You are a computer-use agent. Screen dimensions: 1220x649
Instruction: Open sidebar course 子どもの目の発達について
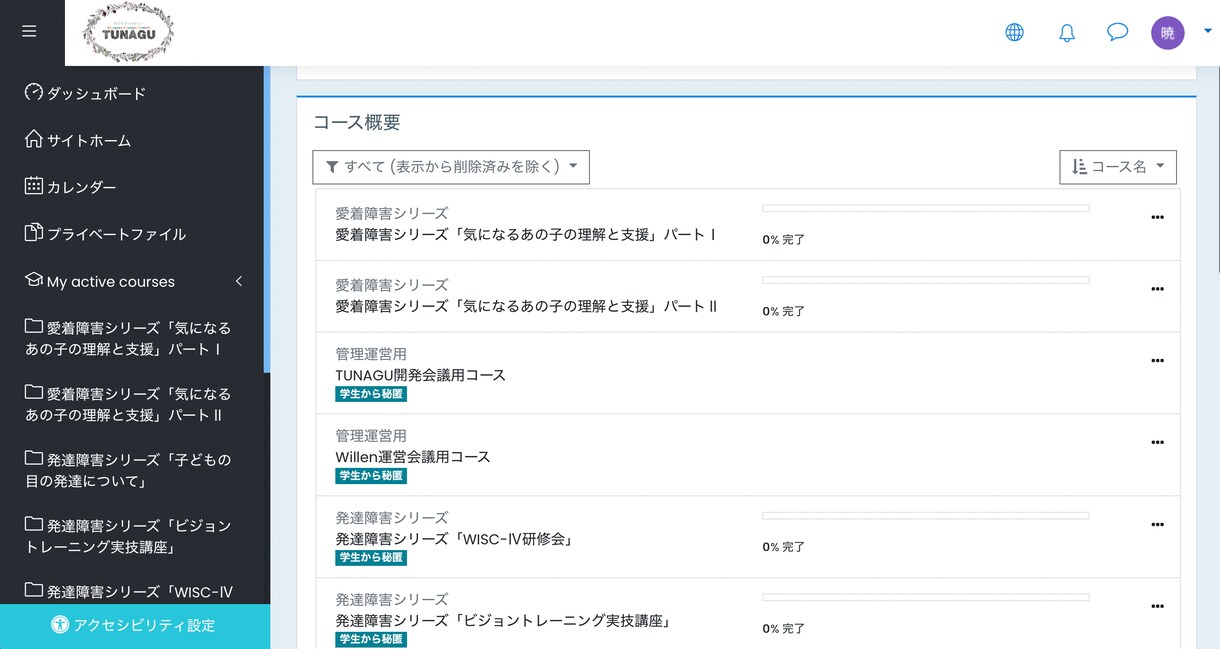click(128, 470)
